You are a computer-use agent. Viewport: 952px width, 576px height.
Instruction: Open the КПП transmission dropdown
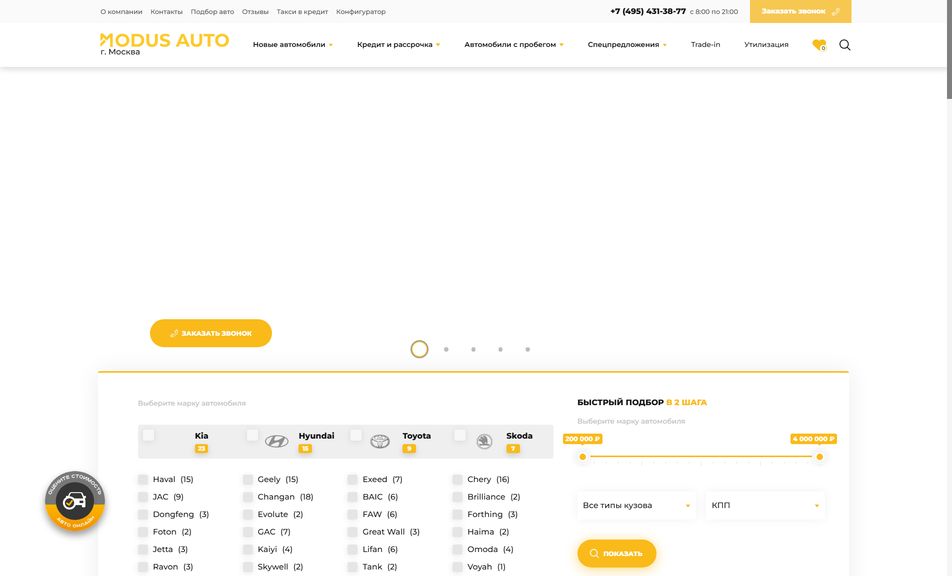pos(765,506)
